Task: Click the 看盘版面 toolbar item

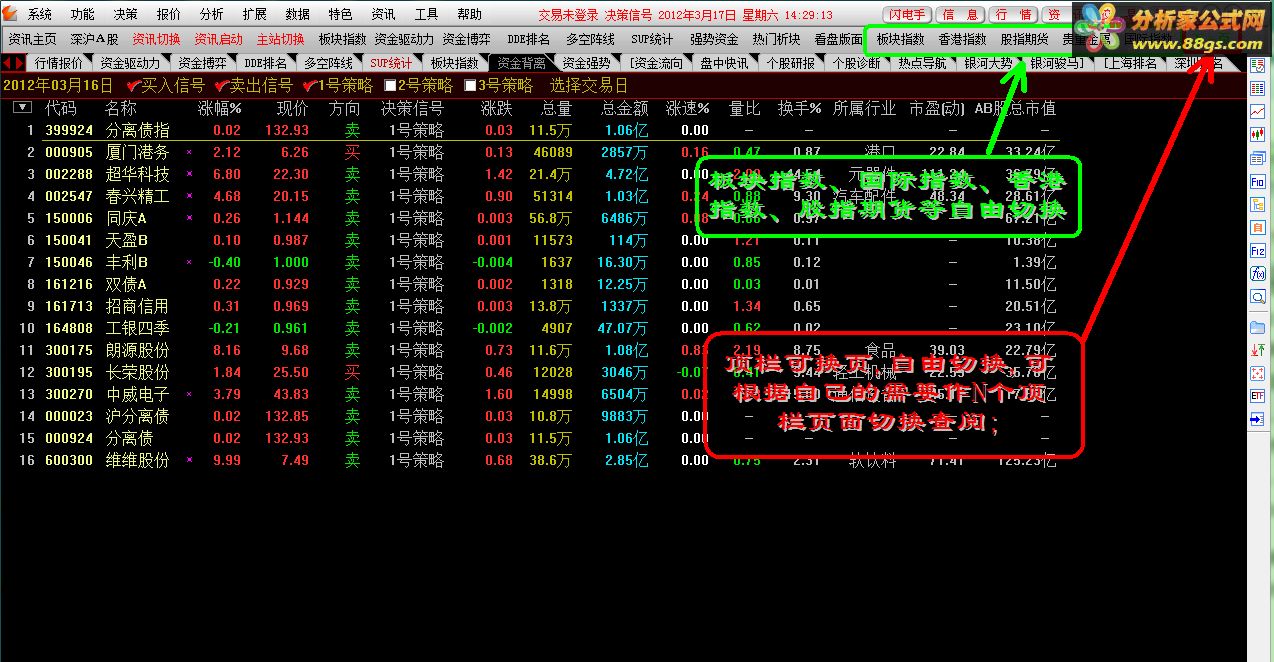Action: click(x=839, y=39)
